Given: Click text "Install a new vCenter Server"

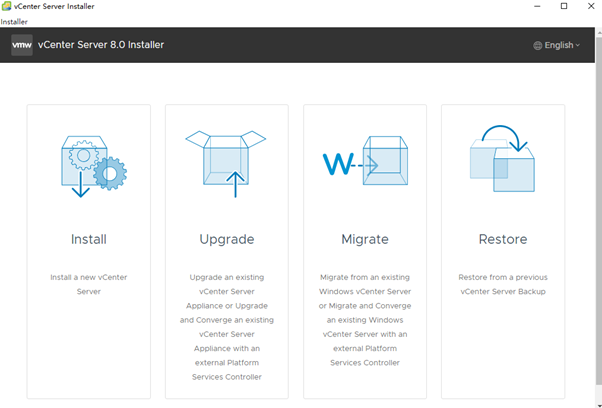Looking at the screenshot, I should [89, 284].
